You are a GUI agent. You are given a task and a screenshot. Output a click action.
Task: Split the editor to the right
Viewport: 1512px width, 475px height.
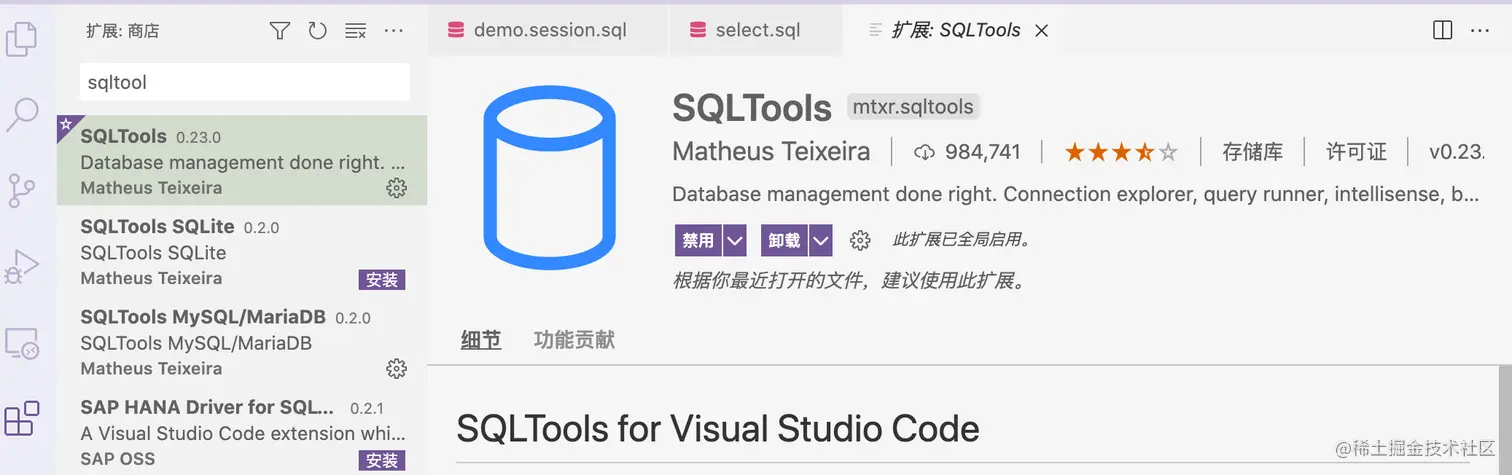pyautogui.click(x=1442, y=30)
